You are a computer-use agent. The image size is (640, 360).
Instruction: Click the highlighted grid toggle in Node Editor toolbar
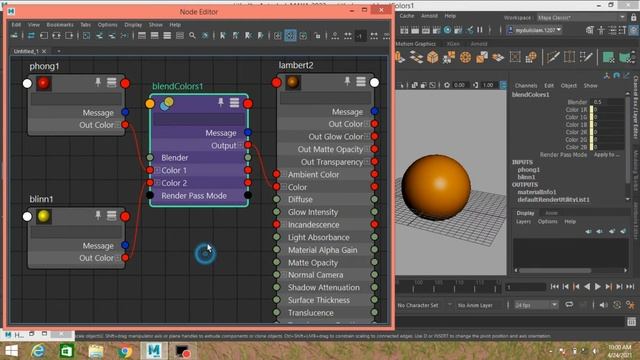coord(290,36)
